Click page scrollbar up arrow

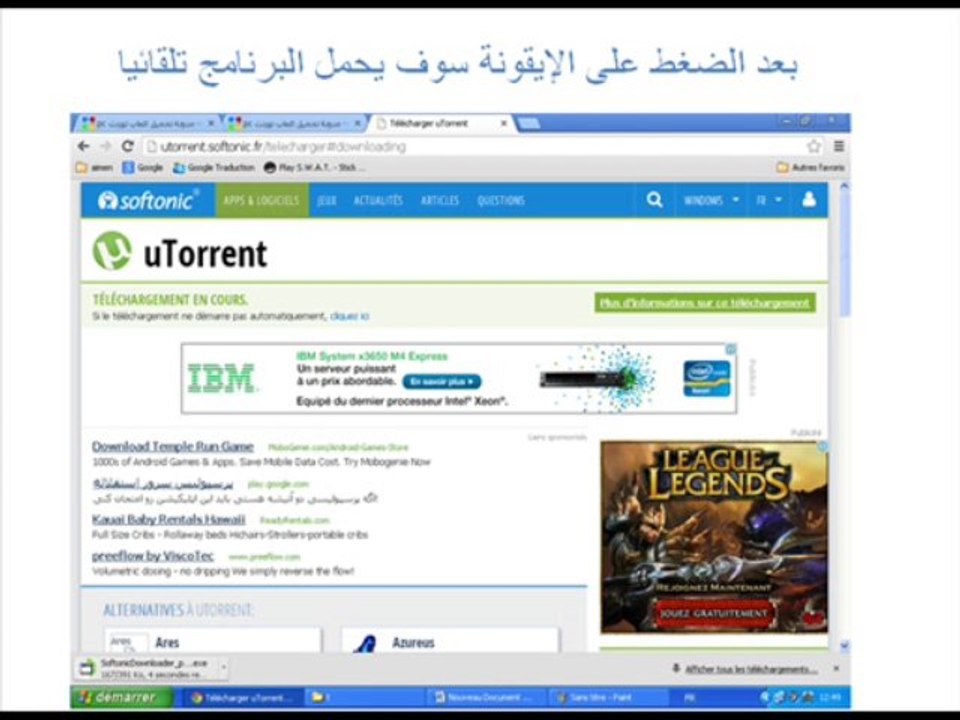pyautogui.click(x=844, y=187)
